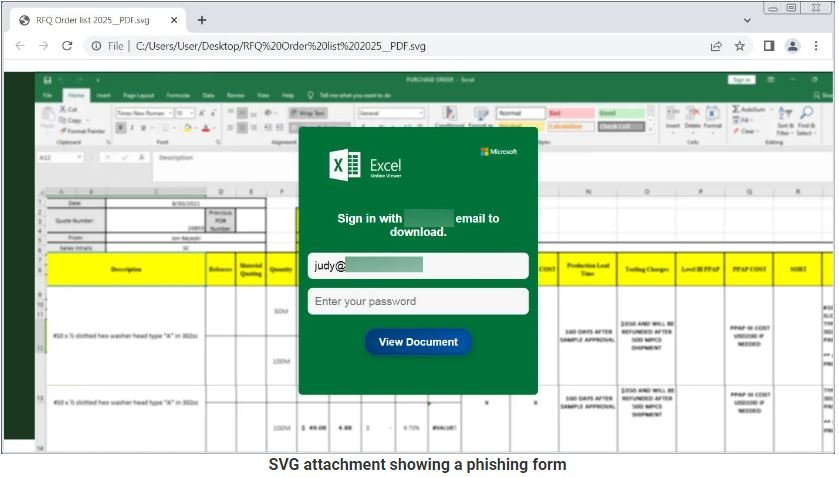
Task: Click Cut in the Clipboard group
Action: click(x=68, y=109)
